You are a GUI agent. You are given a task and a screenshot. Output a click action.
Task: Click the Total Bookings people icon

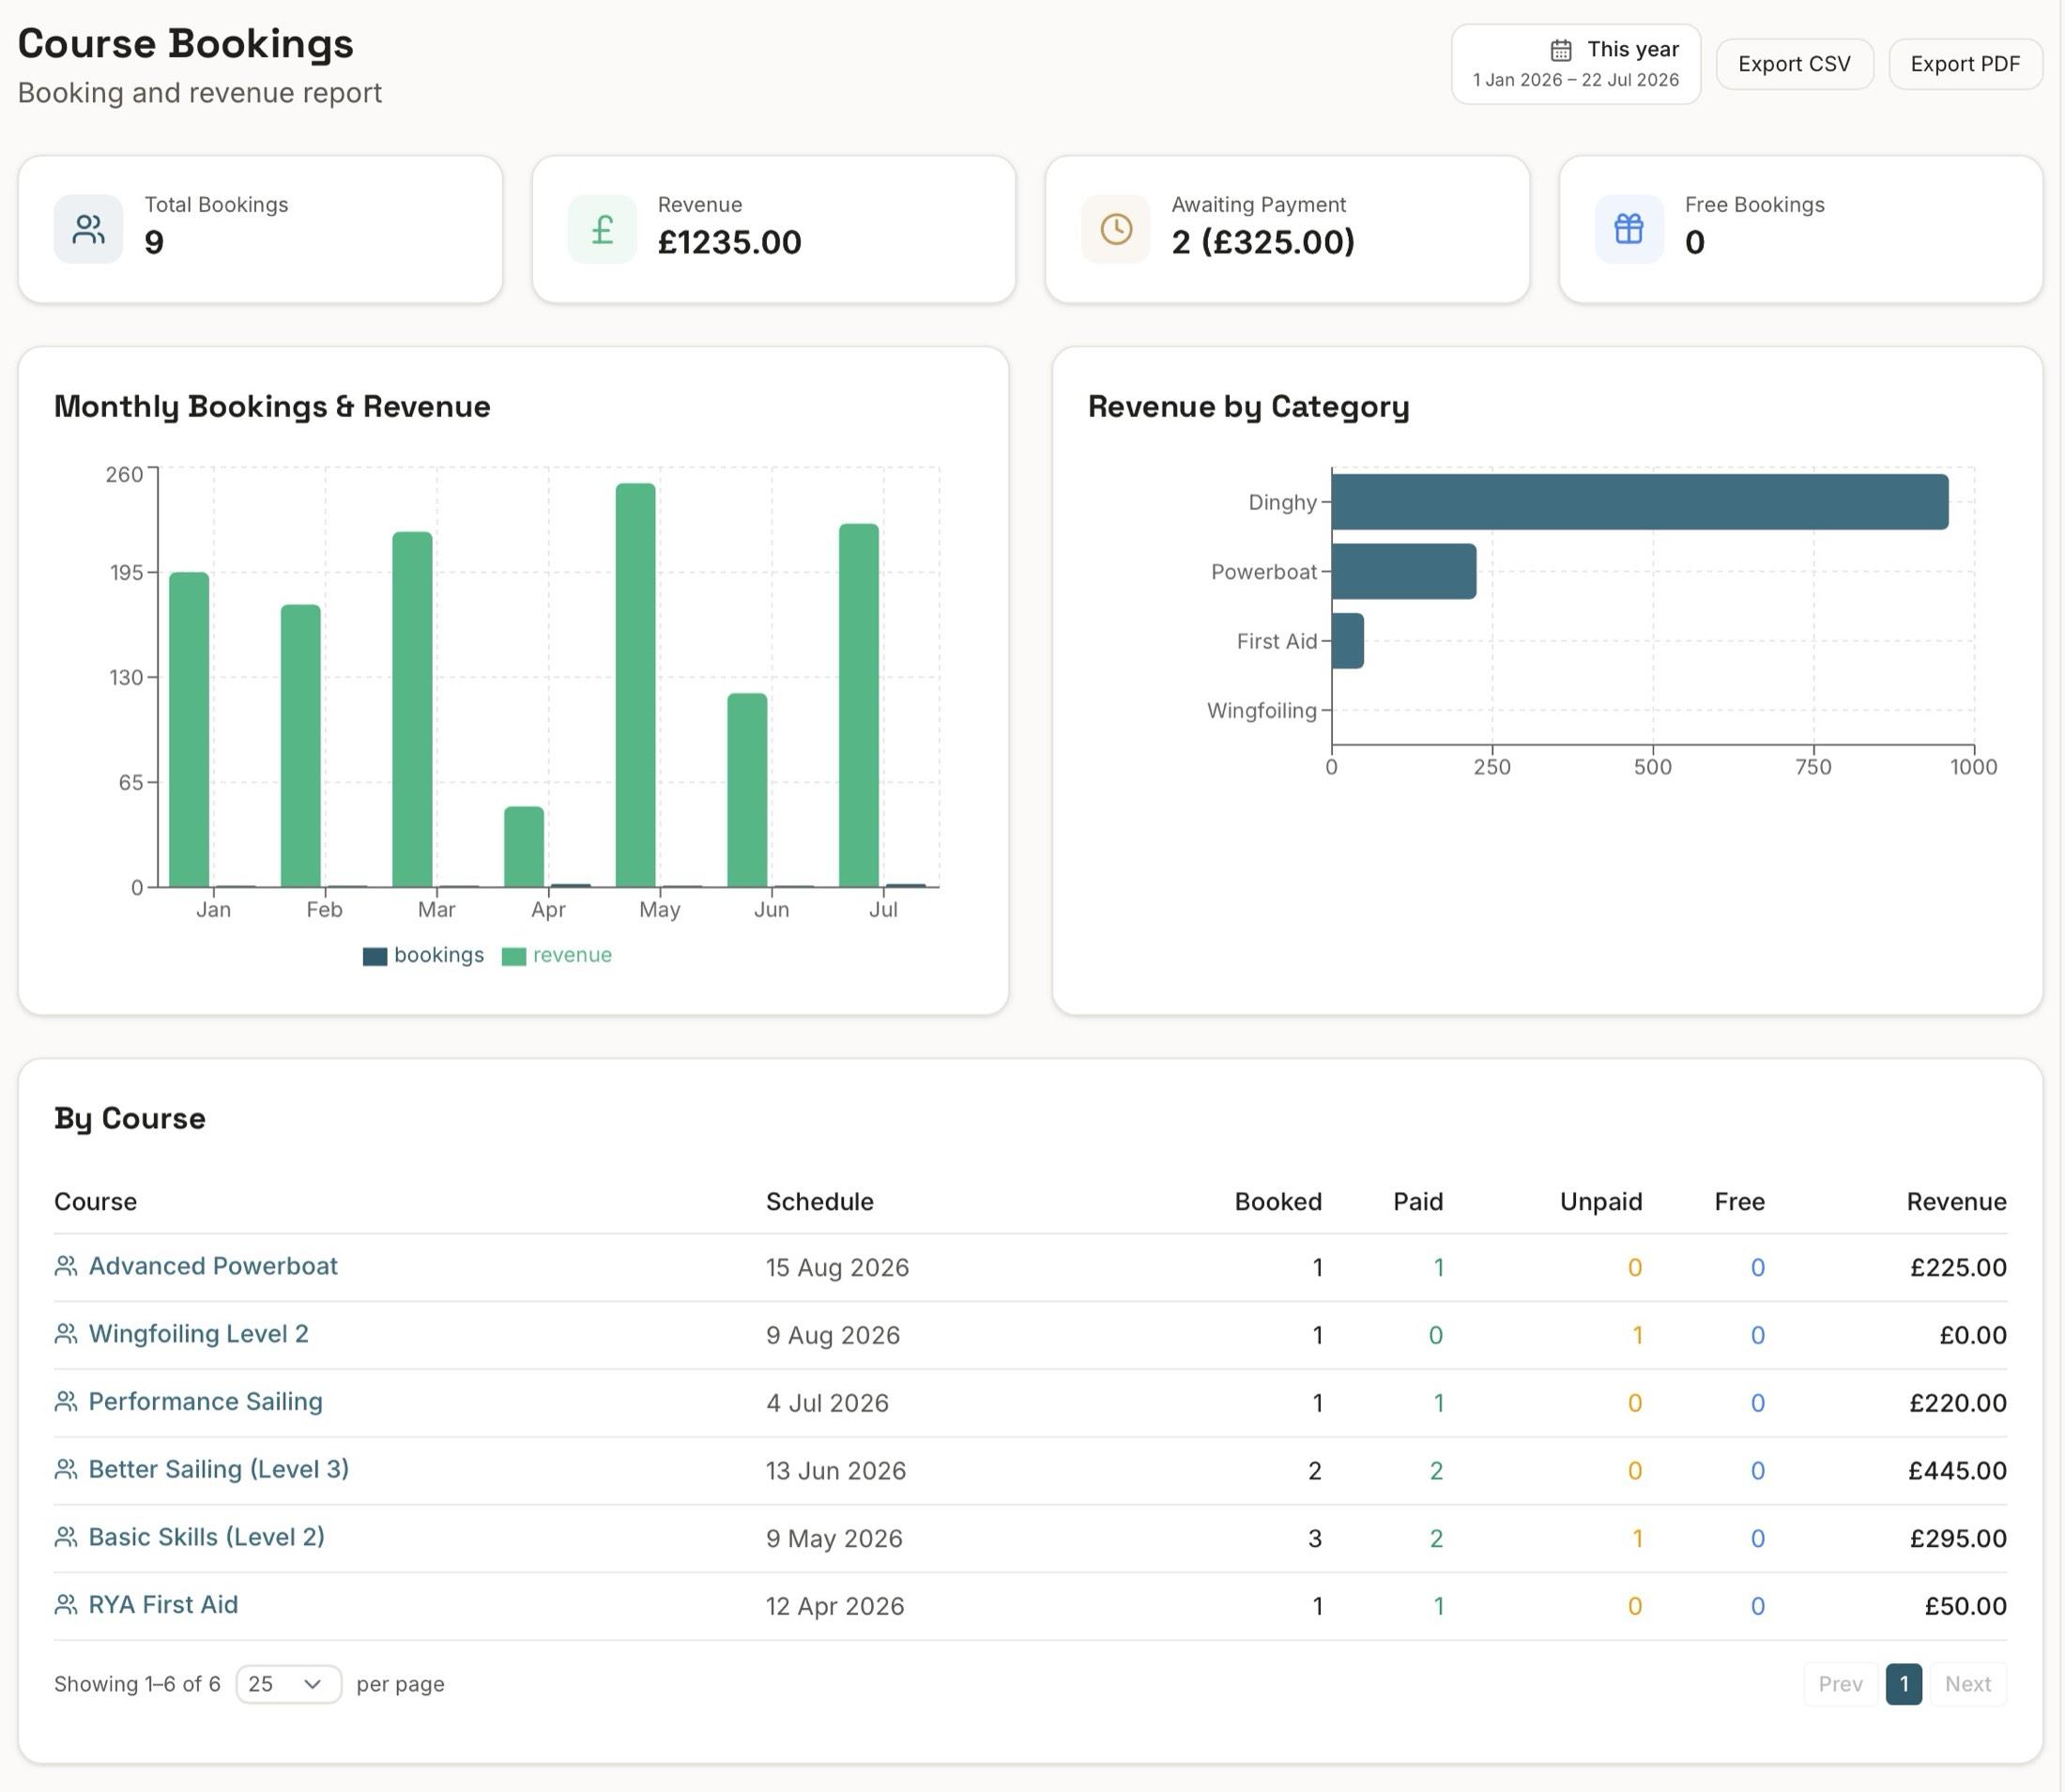[x=88, y=229]
